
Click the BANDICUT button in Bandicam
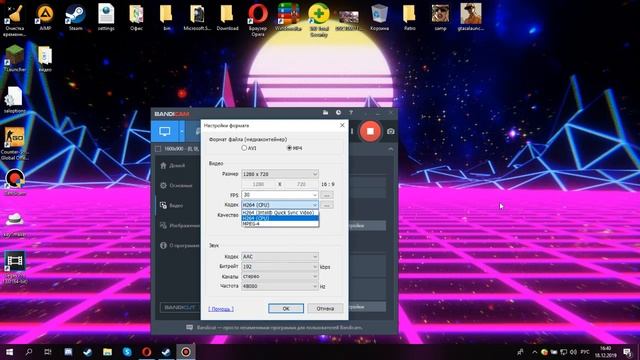point(180,307)
